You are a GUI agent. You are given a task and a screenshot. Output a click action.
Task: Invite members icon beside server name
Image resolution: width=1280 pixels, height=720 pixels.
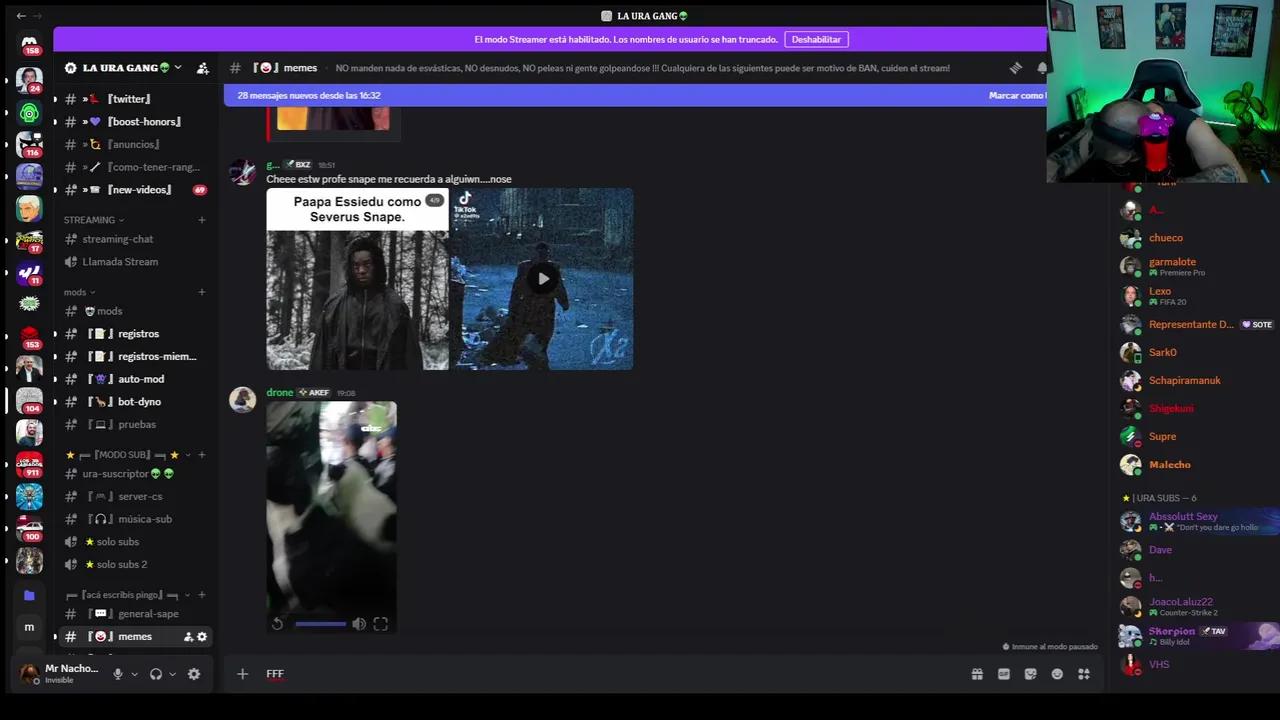tap(203, 68)
